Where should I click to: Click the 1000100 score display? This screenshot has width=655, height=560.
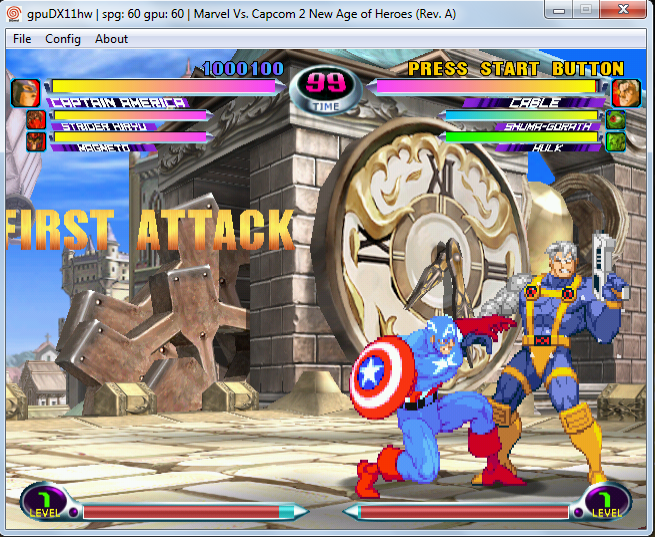(x=243, y=69)
